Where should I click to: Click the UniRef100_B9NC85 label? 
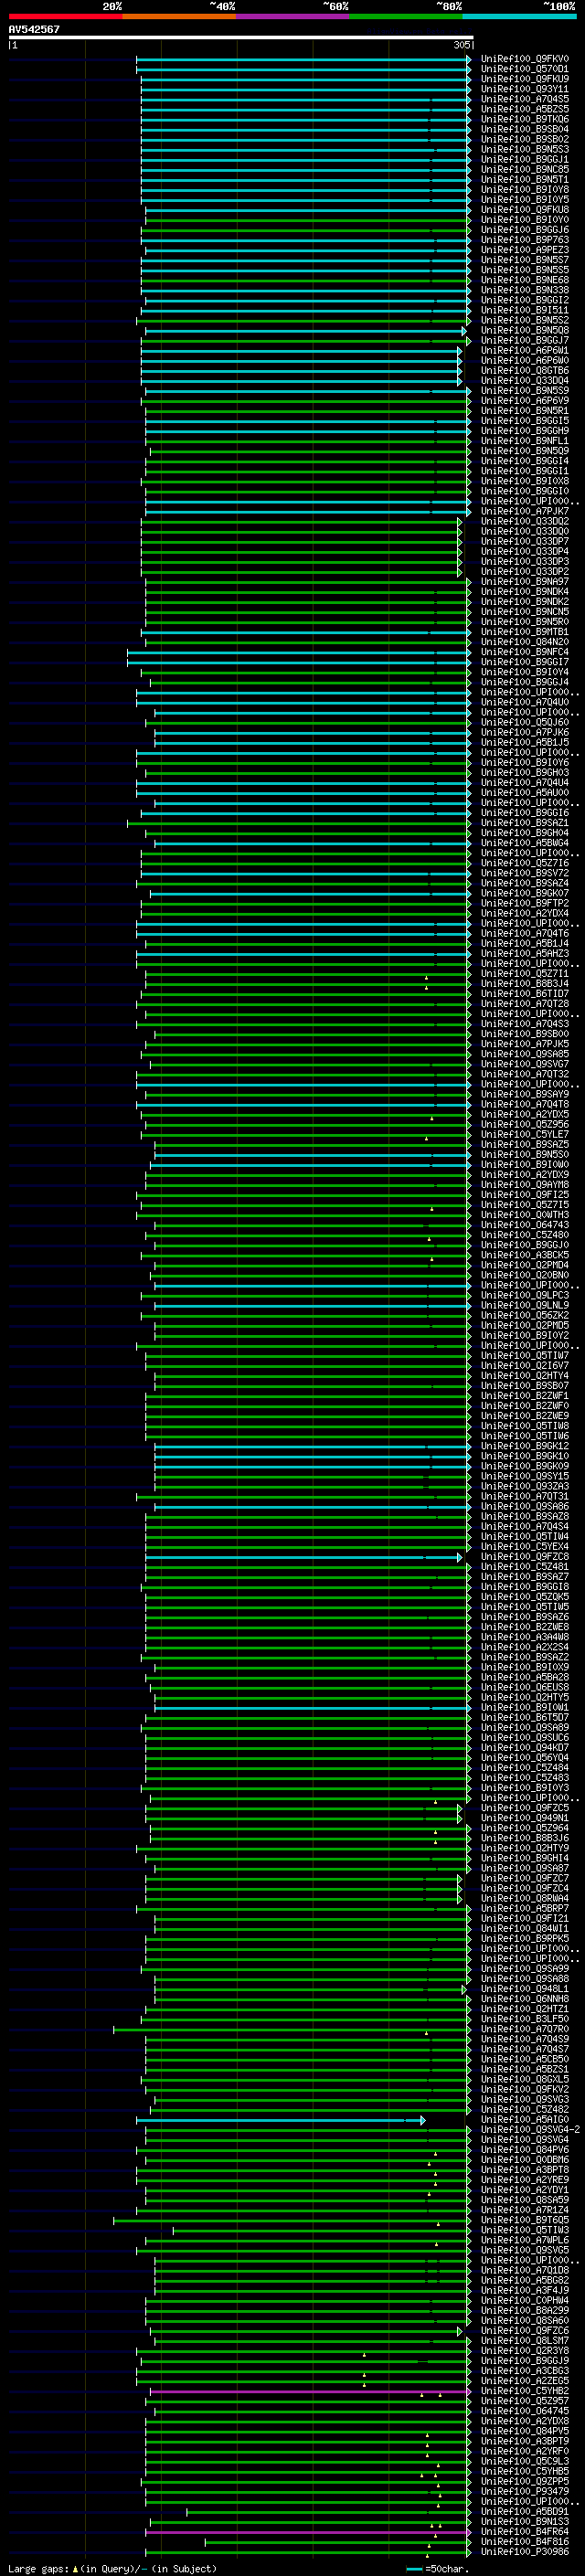pyautogui.click(x=525, y=170)
